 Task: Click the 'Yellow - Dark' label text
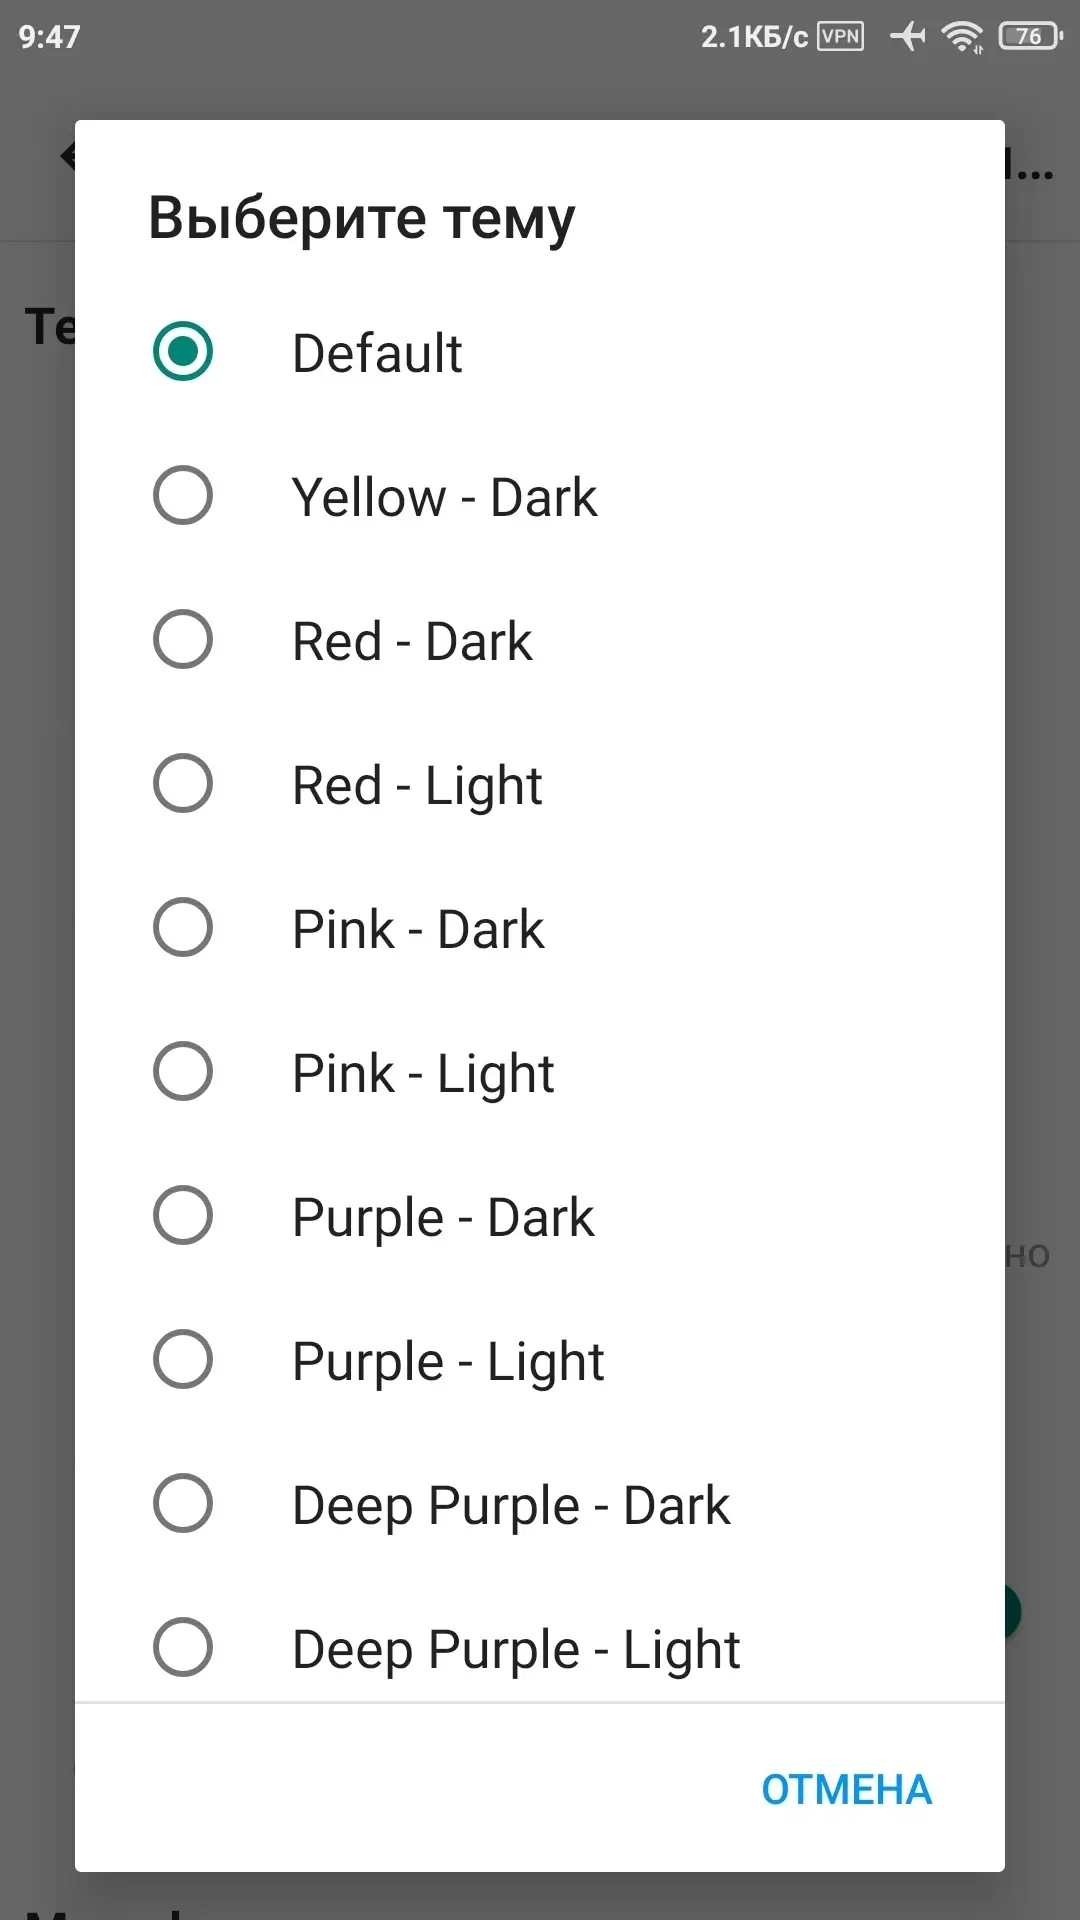pos(444,498)
